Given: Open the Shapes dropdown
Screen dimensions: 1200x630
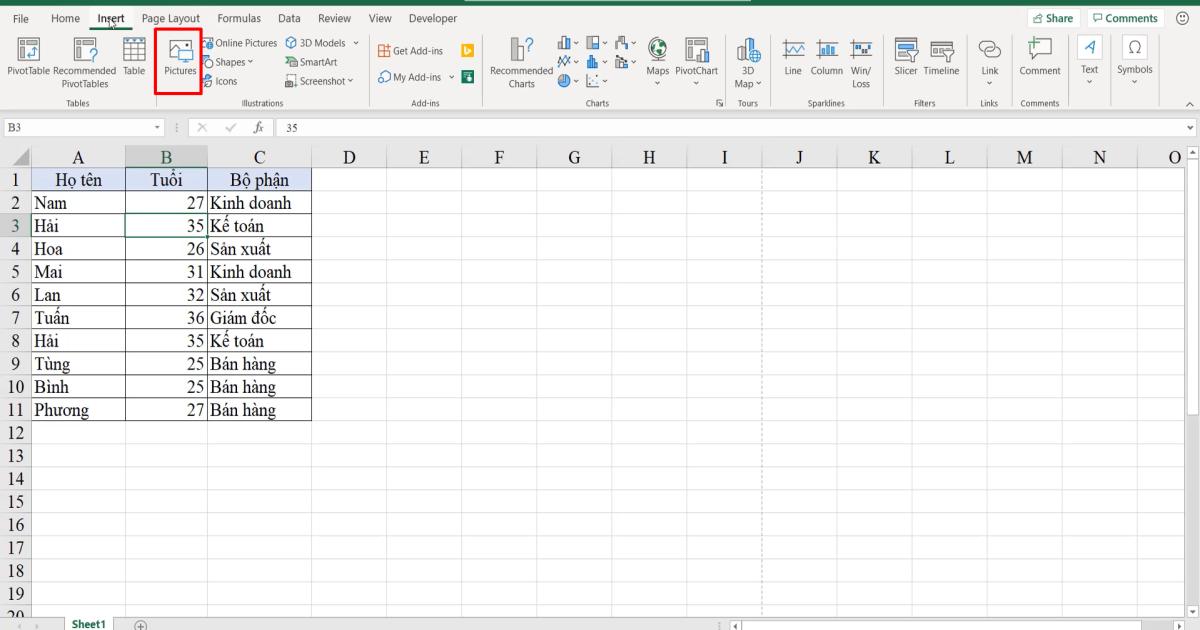Looking at the screenshot, I should (x=229, y=61).
